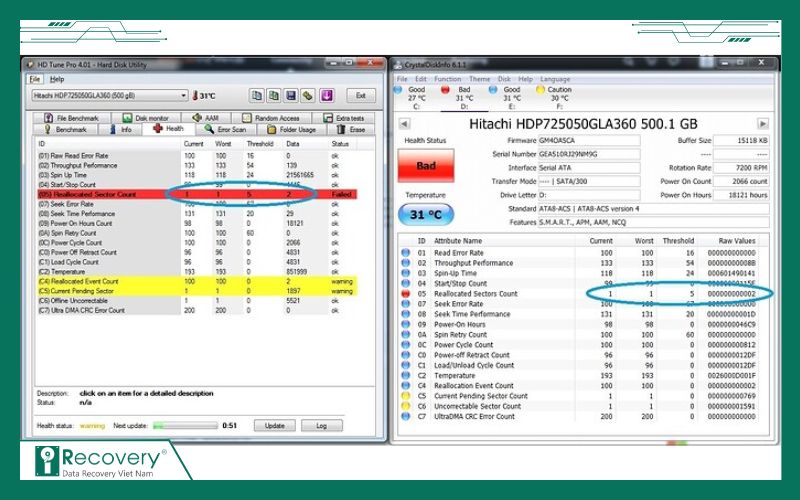Switch to the Disk monitor tab
The image size is (800, 500).
tap(145, 118)
